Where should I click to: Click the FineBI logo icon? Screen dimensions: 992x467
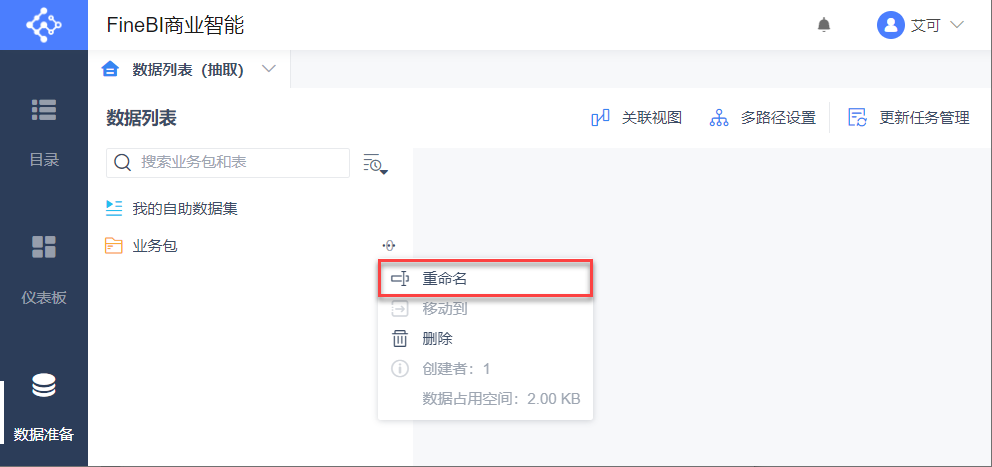tap(43, 25)
